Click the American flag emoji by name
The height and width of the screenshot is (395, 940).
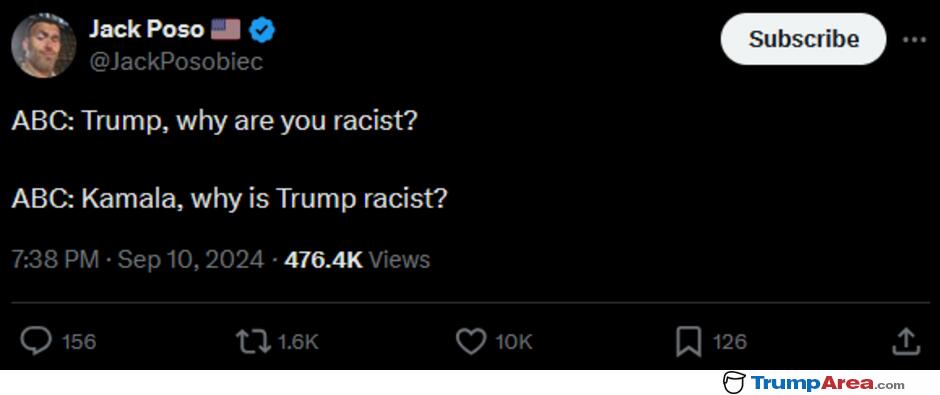(x=225, y=29)
